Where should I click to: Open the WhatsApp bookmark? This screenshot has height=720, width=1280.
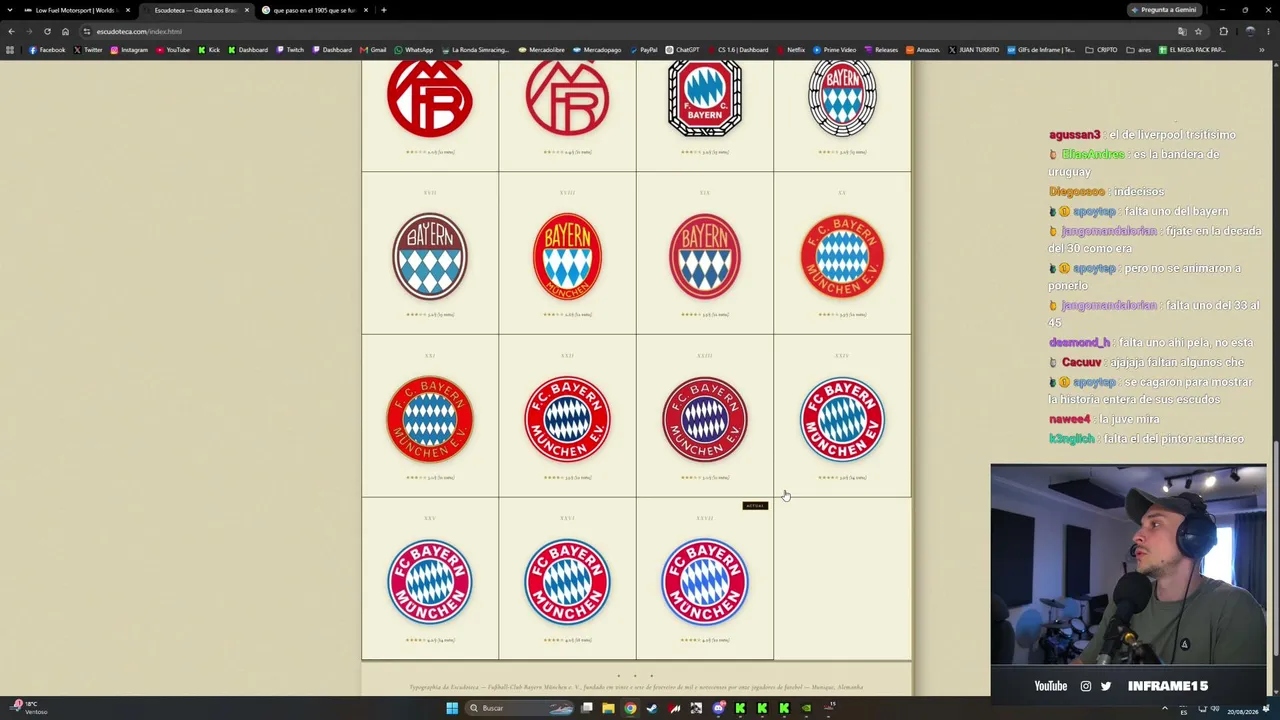[414, 50]
